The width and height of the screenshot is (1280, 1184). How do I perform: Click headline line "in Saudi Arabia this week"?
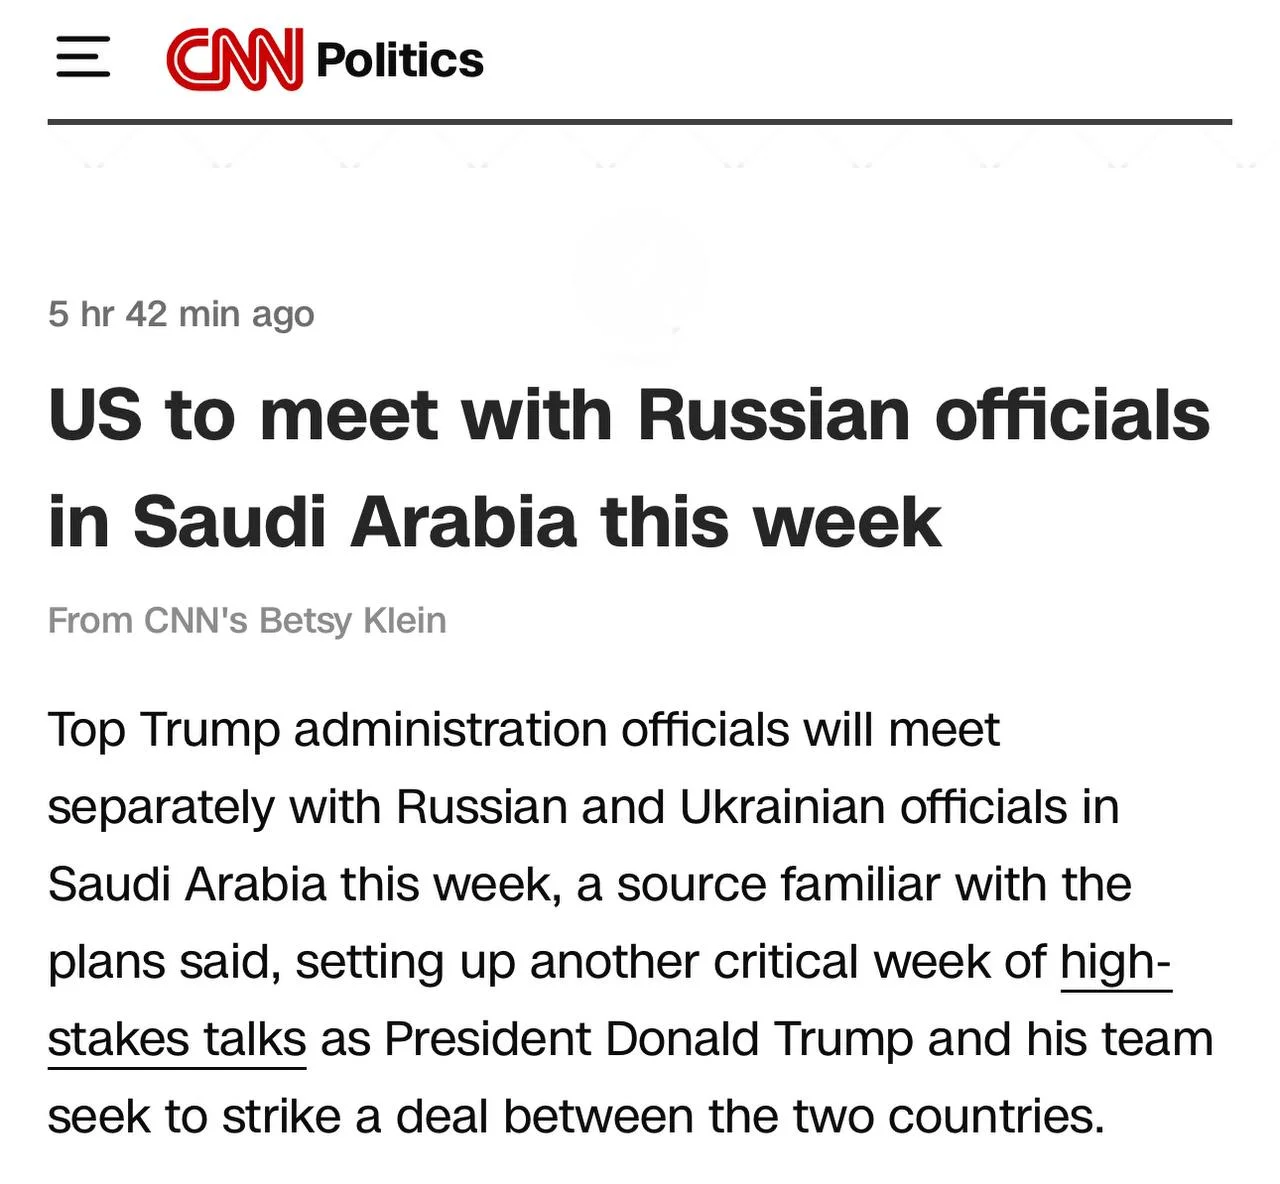click(x=495, y=521)
